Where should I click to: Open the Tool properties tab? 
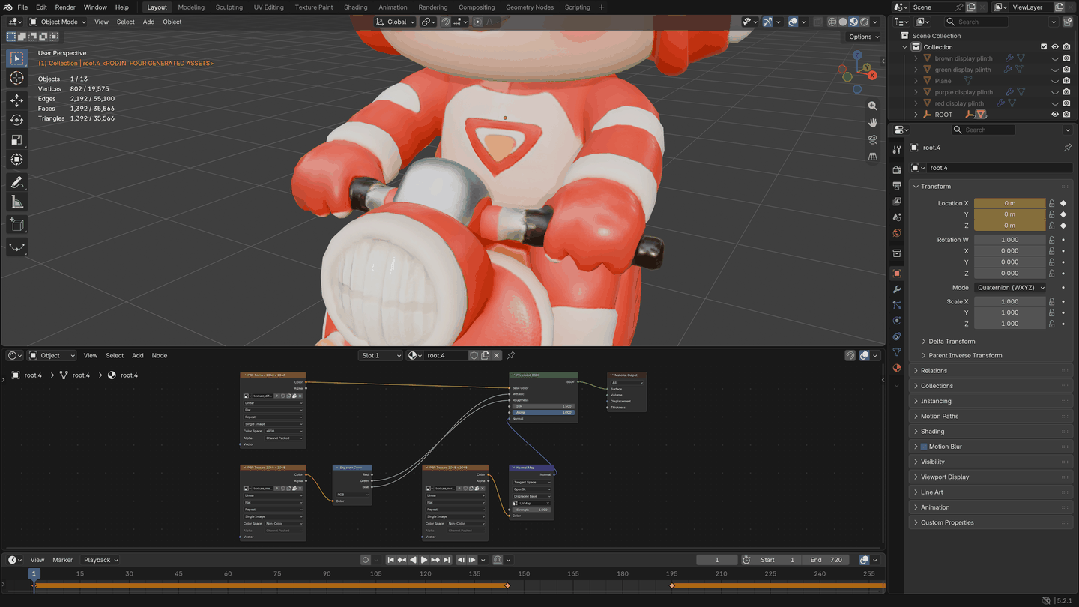click(897, 149)
